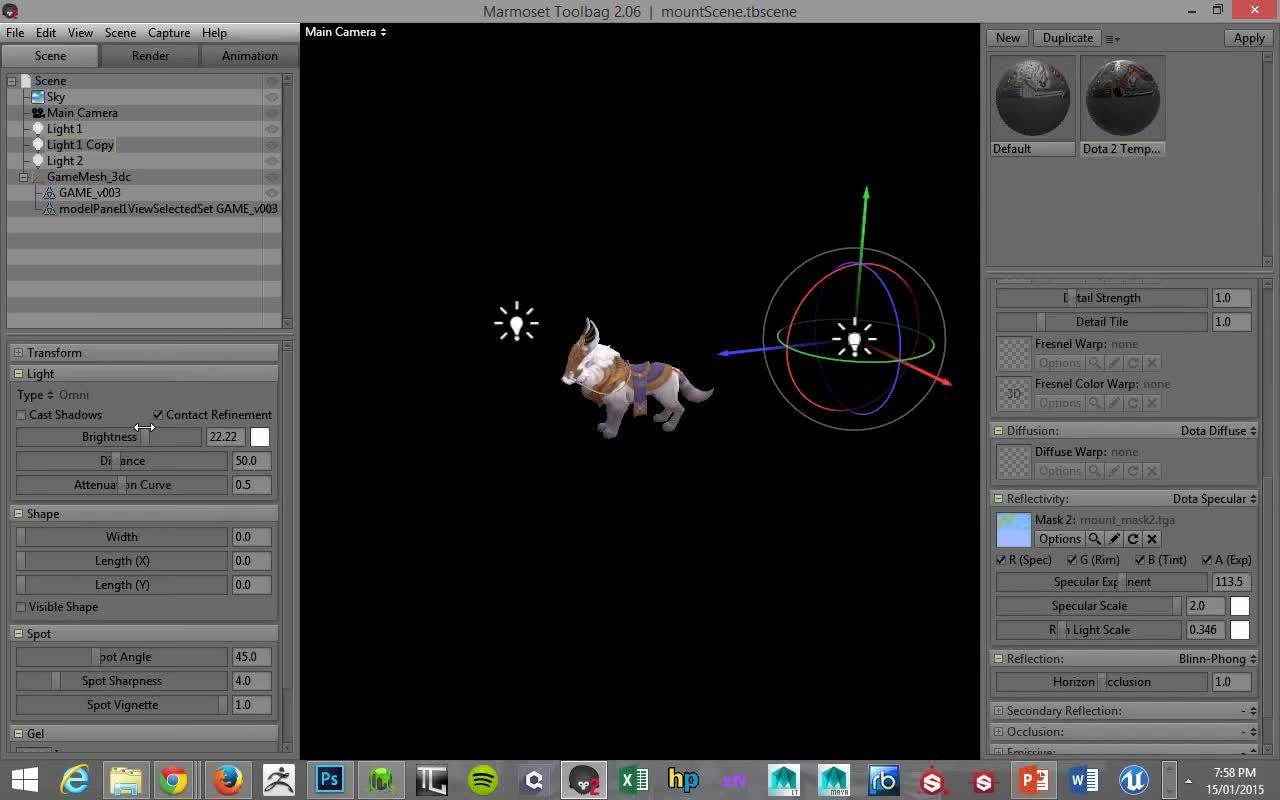Enable Cast Shadows checkbox
The width and height of the screenshot is (1280, 800).
coord(21,415)
